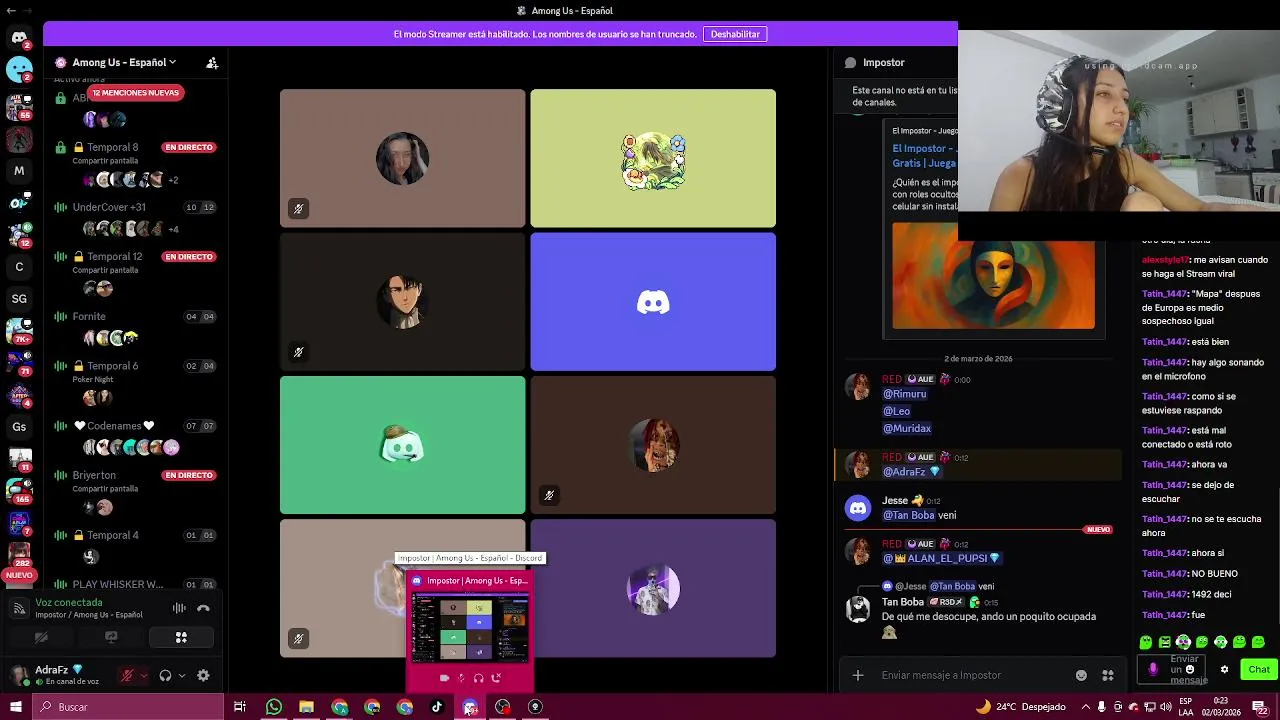Click the @Rimuru mention
Image resolution: width=1280 pixels, height=720 pixels.
tap(905, 394)
